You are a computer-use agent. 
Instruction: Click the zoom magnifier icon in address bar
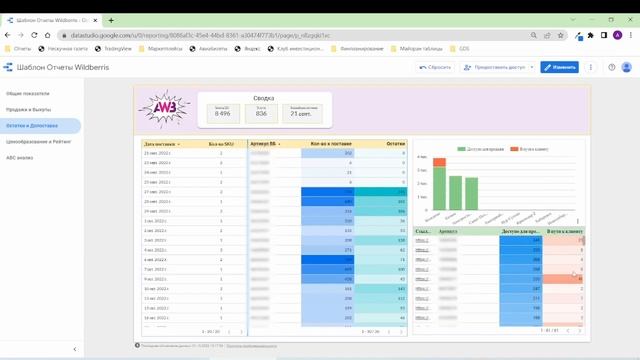(x=533, y=36)
